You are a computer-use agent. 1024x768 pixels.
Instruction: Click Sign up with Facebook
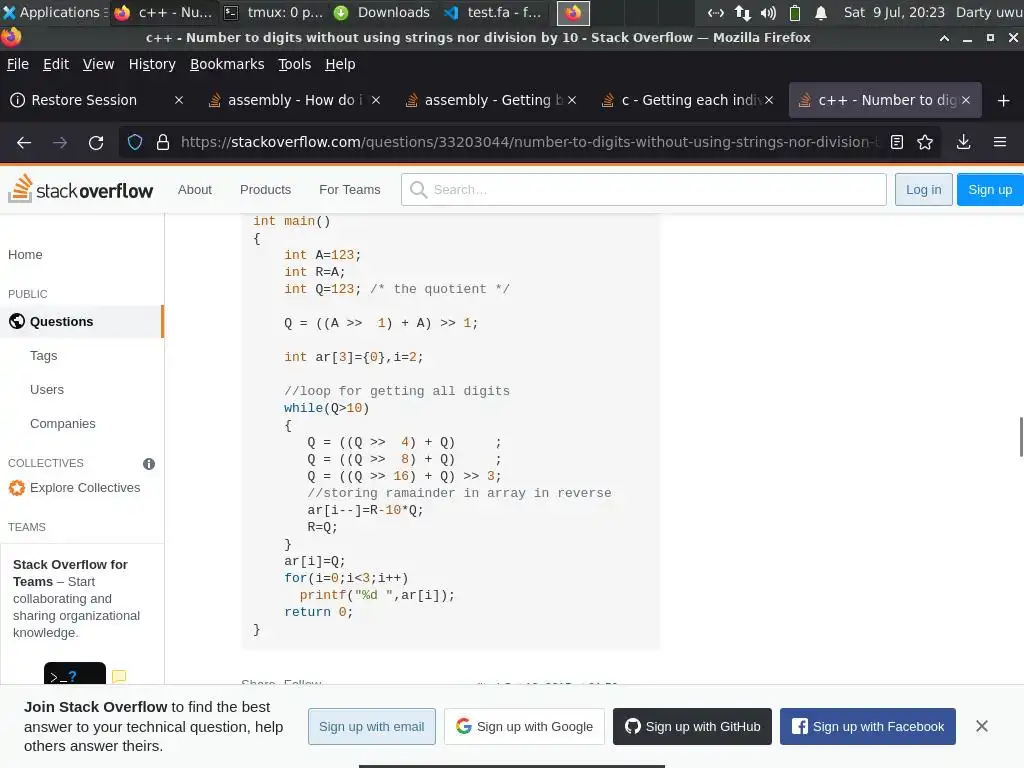point(868,726)
